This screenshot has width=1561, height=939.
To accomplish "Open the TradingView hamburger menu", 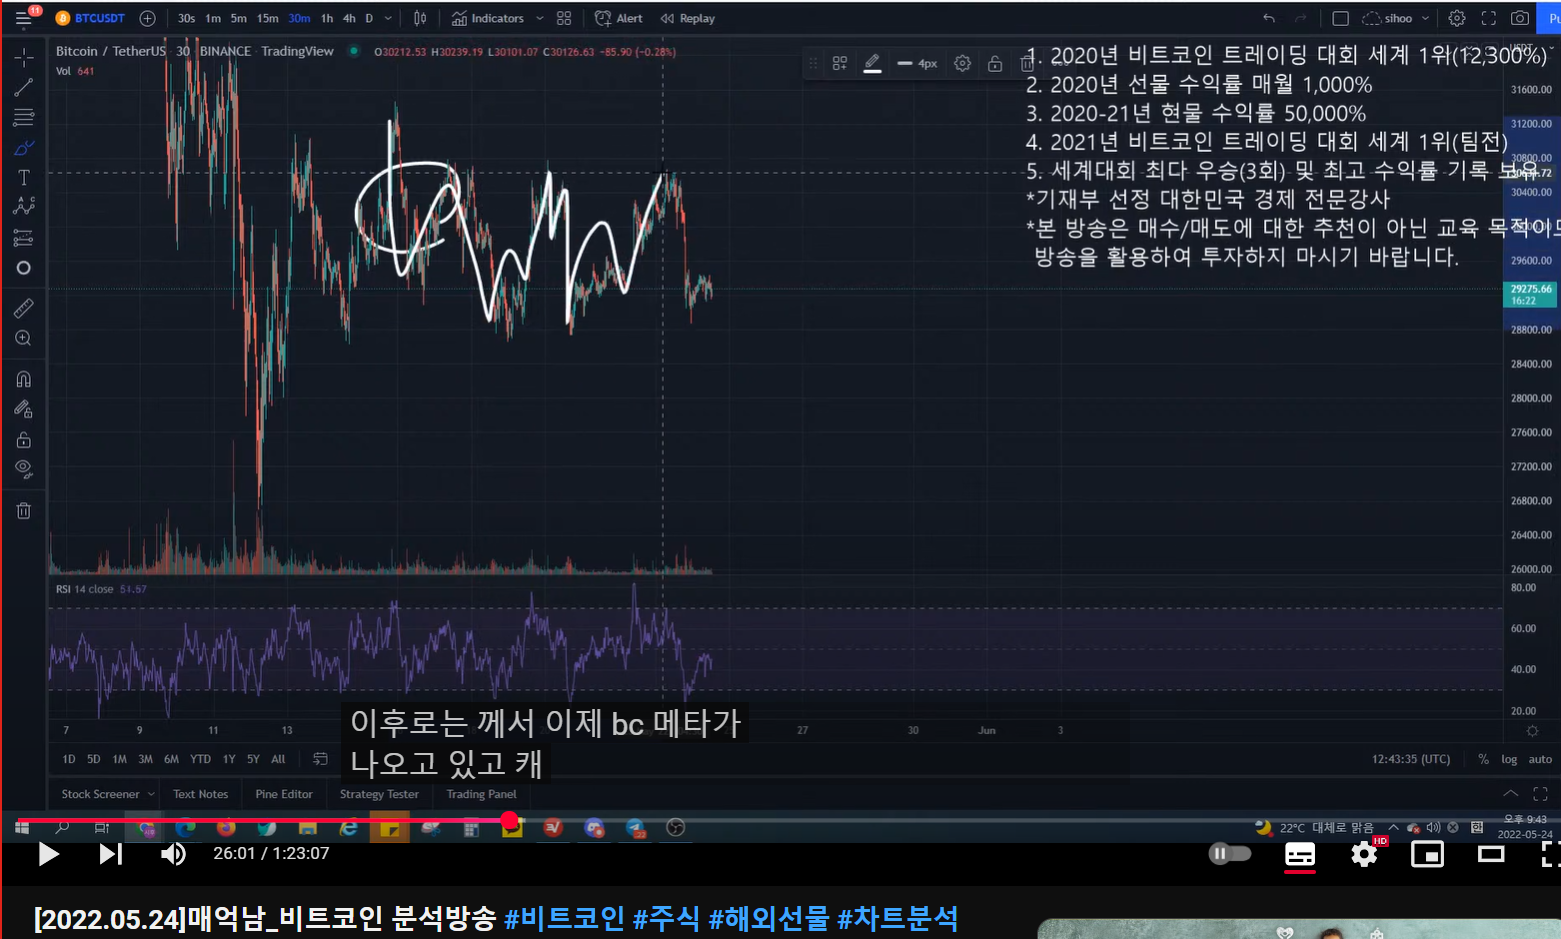I will click(24, 18).
